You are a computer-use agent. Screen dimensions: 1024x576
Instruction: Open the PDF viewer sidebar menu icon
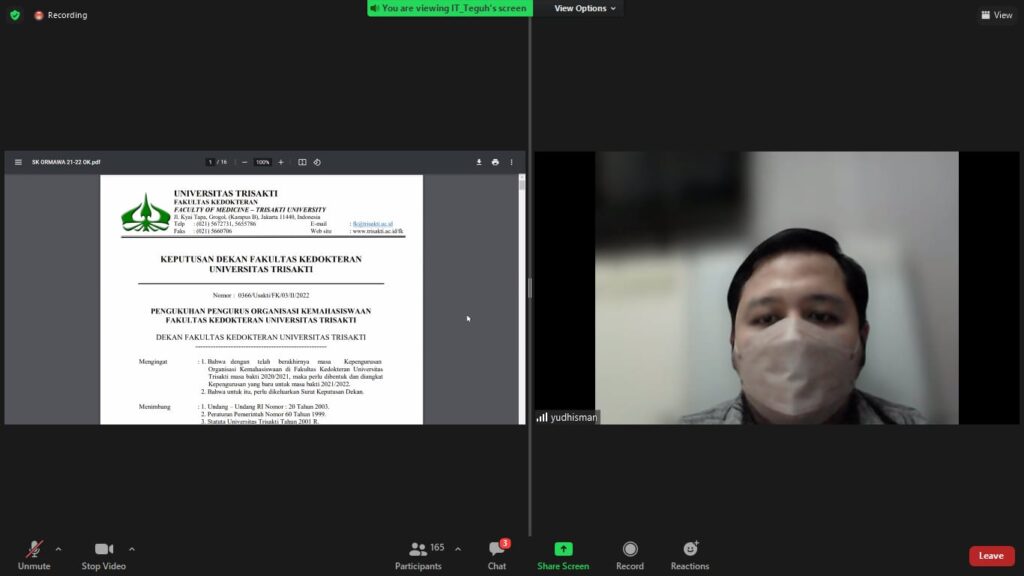click(x=18, y=162)
